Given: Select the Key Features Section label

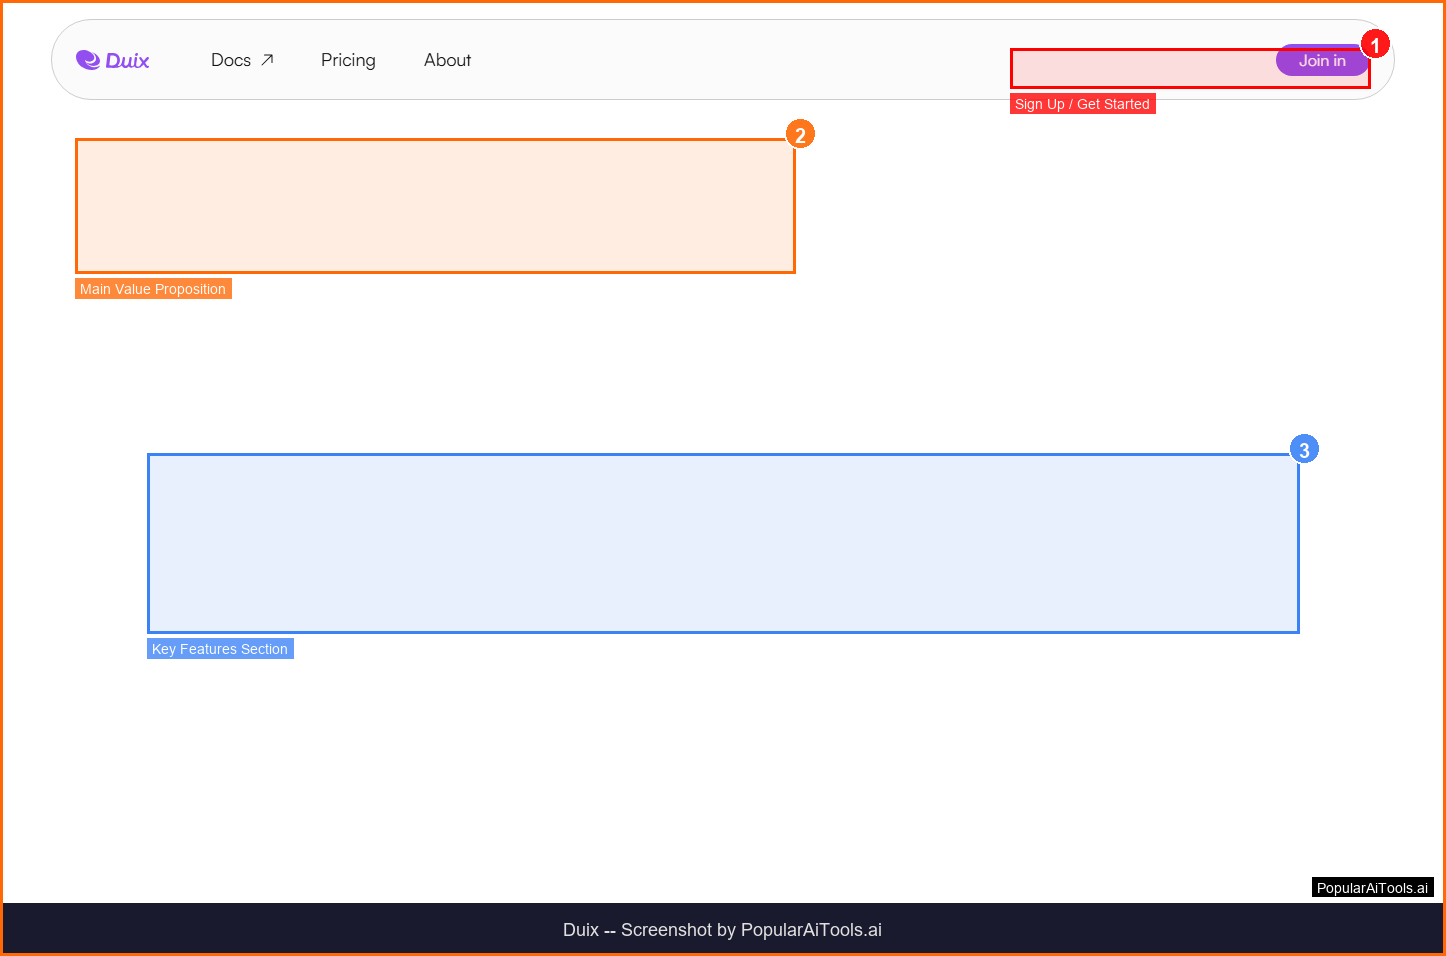Looking at the screenshot, I should click(x=220, y=649).
